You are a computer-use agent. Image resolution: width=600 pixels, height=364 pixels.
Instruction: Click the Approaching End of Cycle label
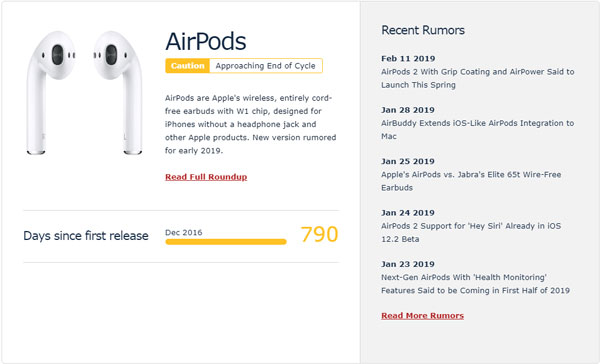click(x=266, y=65)
